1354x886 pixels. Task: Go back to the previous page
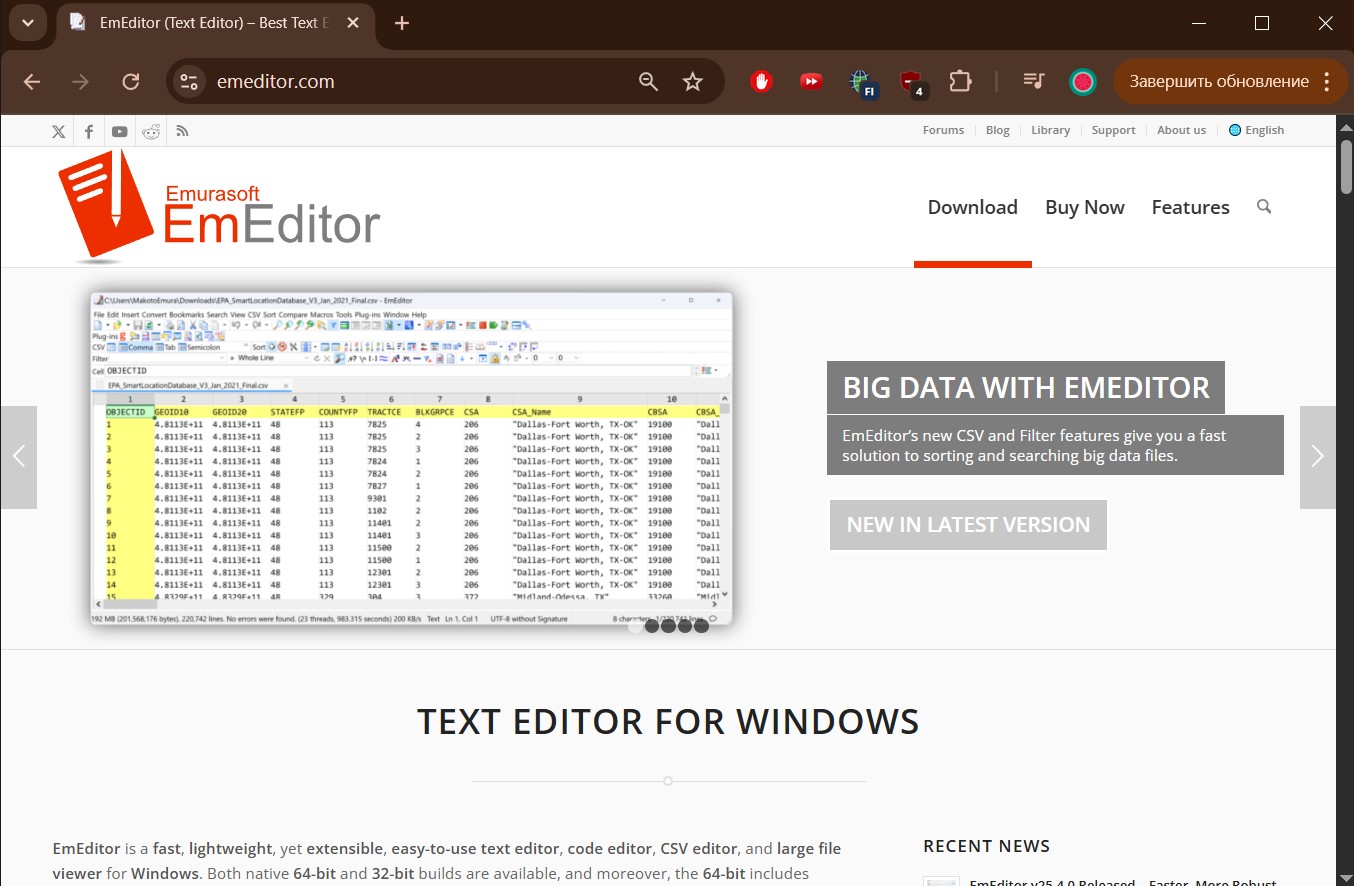tap(32, 82)
